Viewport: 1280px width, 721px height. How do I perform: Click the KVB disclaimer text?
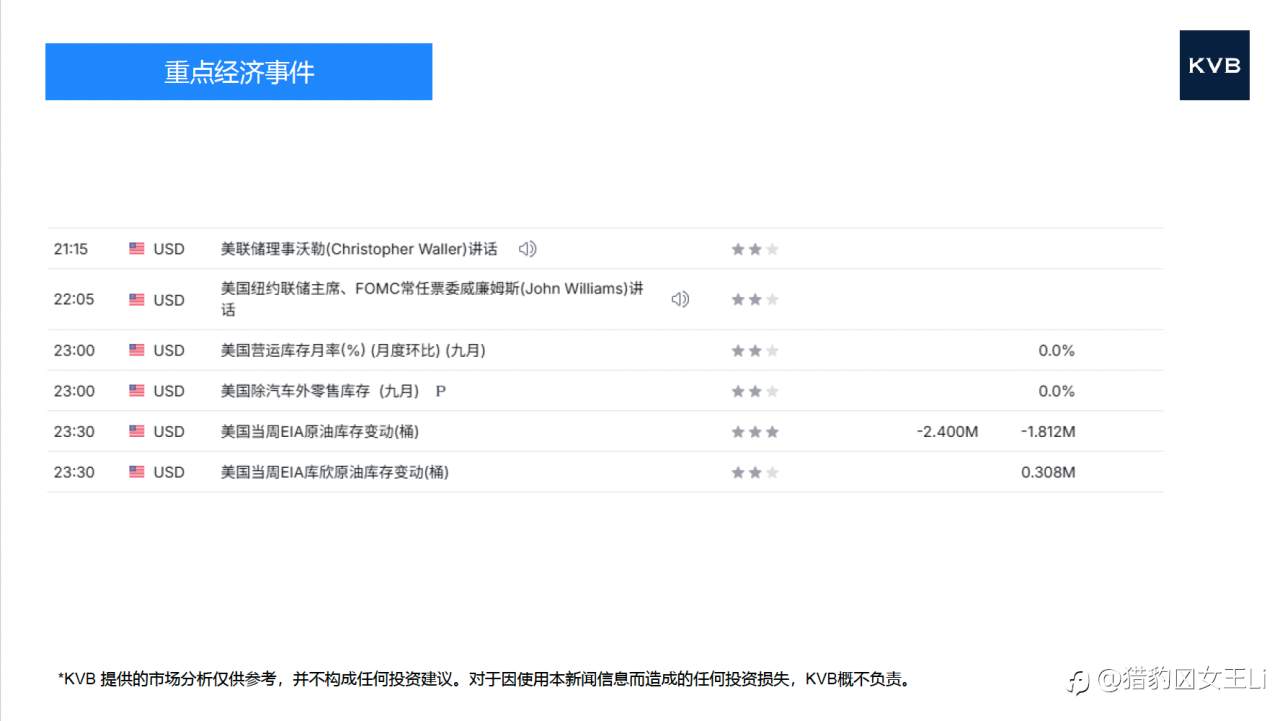[485, 680]
